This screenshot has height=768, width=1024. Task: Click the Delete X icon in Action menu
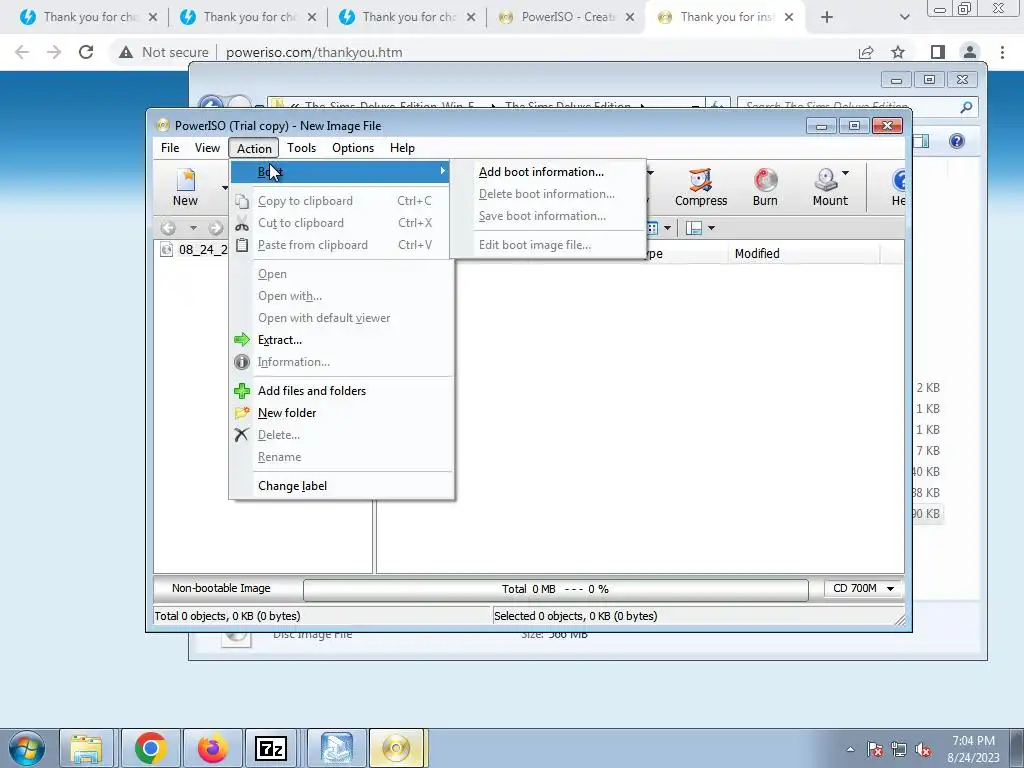pyautogui.click(x=242, y=435)
